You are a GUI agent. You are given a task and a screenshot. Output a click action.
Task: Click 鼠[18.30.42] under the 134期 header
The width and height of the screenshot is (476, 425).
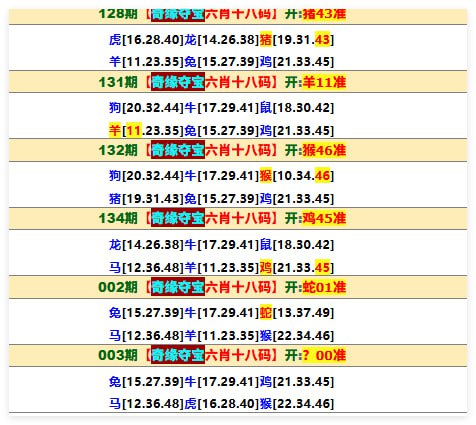(x=297, y=245)
